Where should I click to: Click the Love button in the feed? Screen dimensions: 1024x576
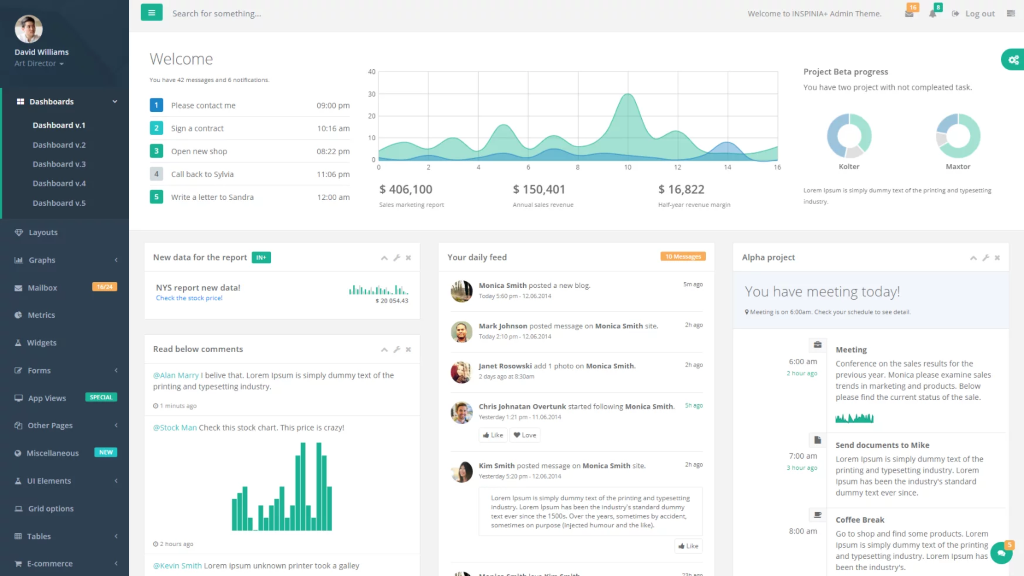525,435
